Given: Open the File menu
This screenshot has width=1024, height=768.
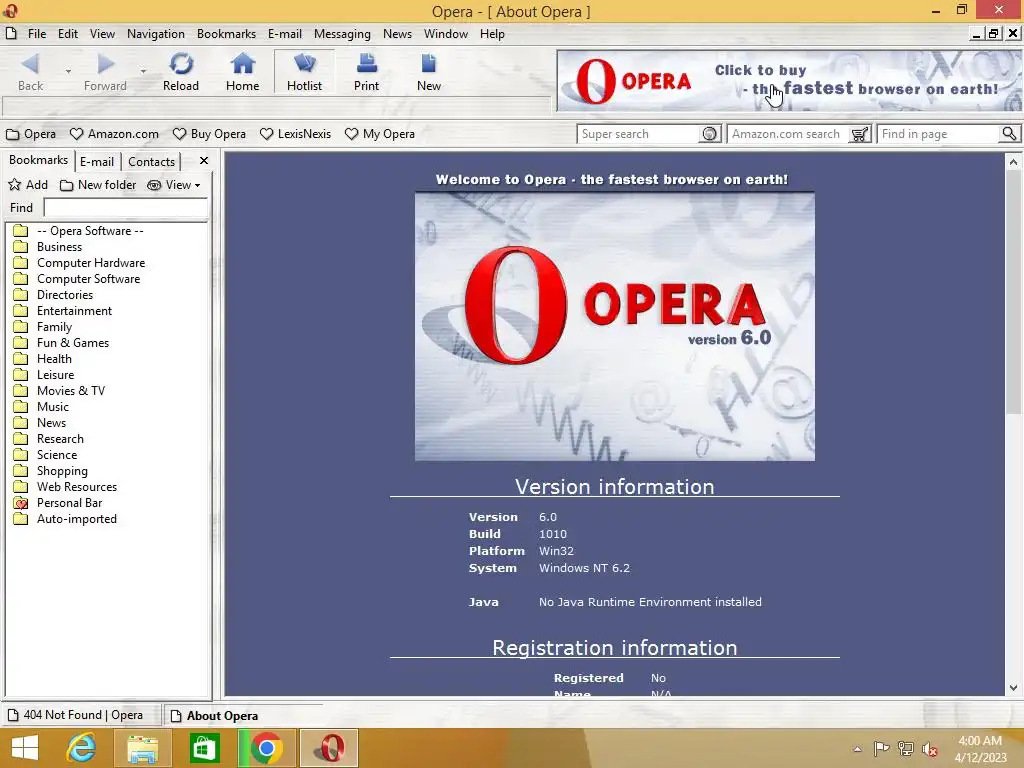Looking at the screenshot, I should point(37,34).
